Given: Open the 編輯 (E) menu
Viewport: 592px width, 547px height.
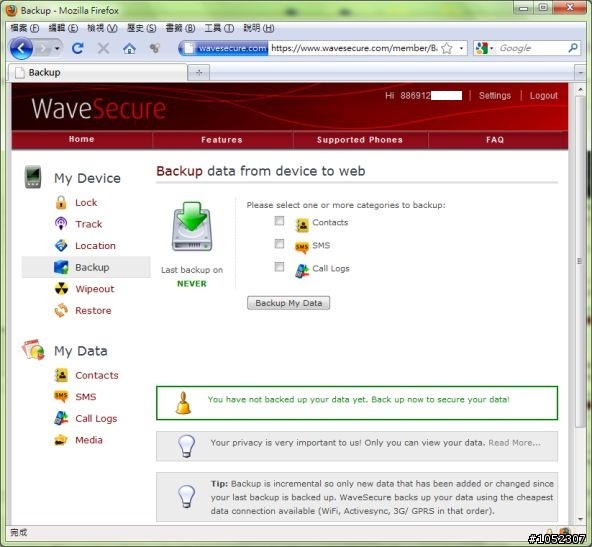Looking at the screenshot, I should click(63, 28).
